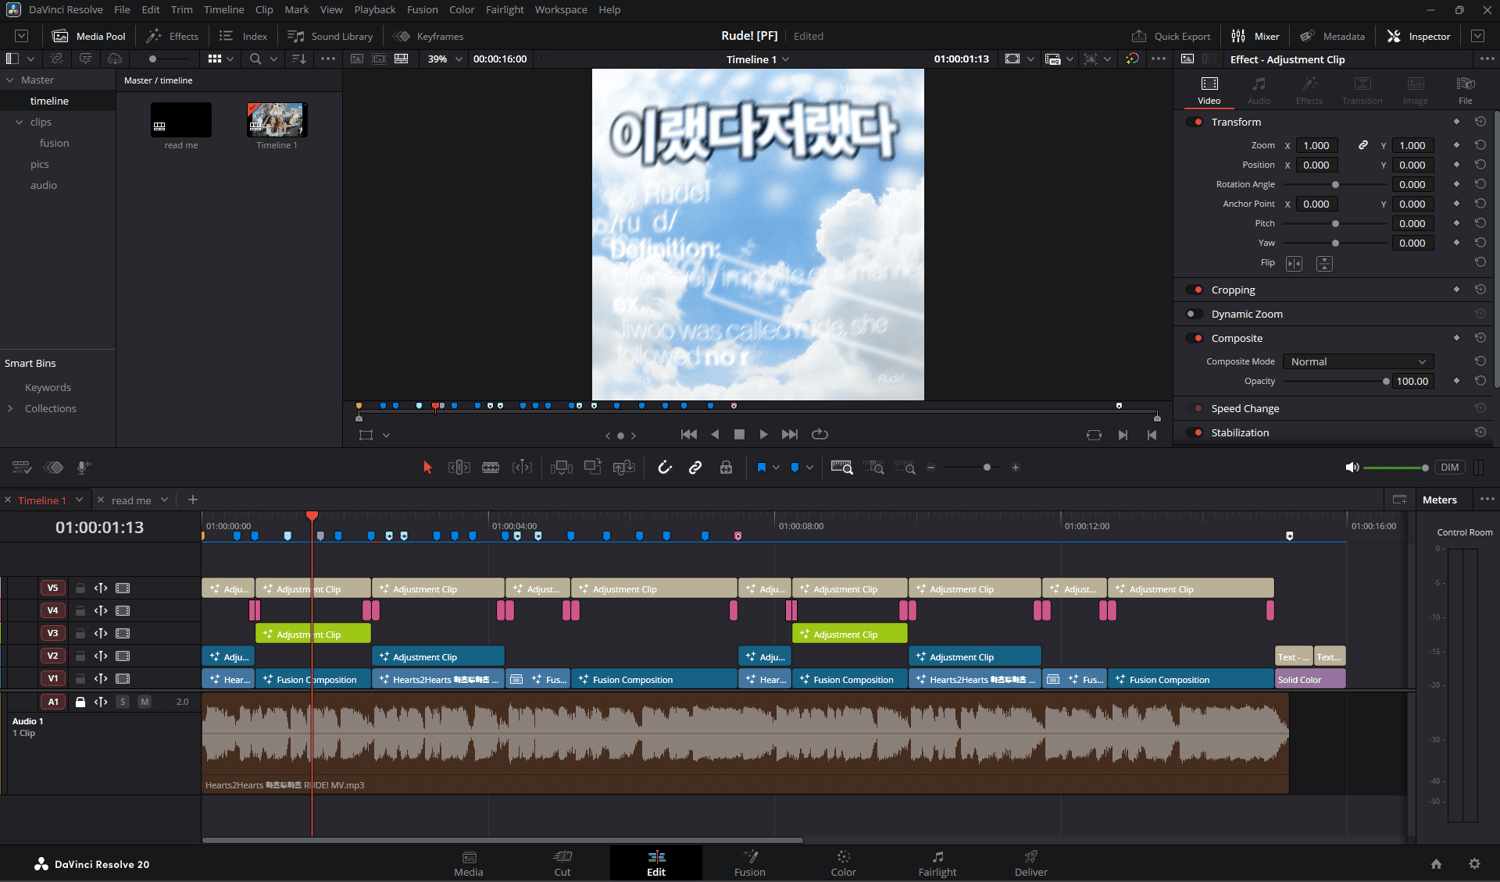Open the Trim menu

coord(181,10)
